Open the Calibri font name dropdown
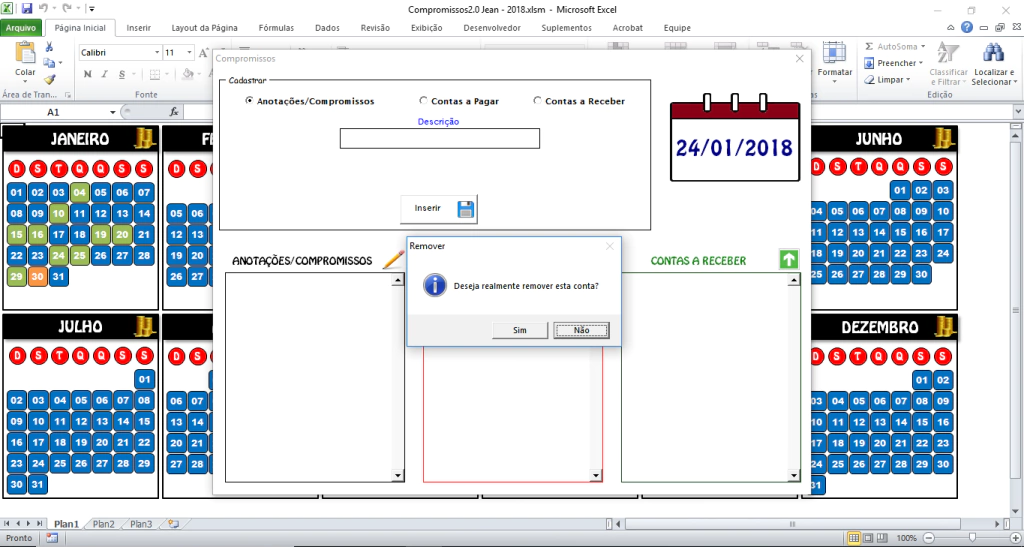 click(x=157, y=52)
